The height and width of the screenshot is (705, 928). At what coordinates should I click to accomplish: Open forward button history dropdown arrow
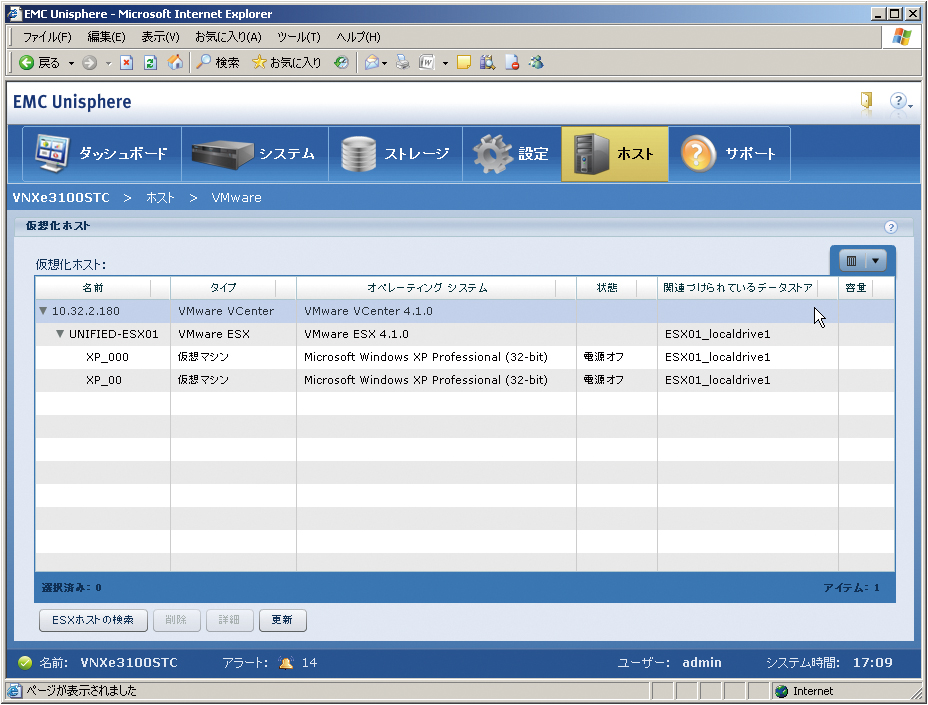(x=108, y=63)
